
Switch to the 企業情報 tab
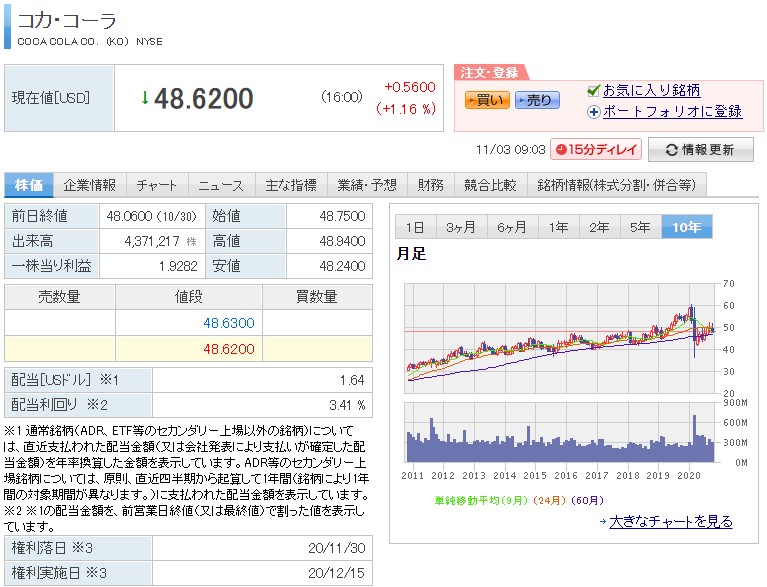click(x=90, y=185)
